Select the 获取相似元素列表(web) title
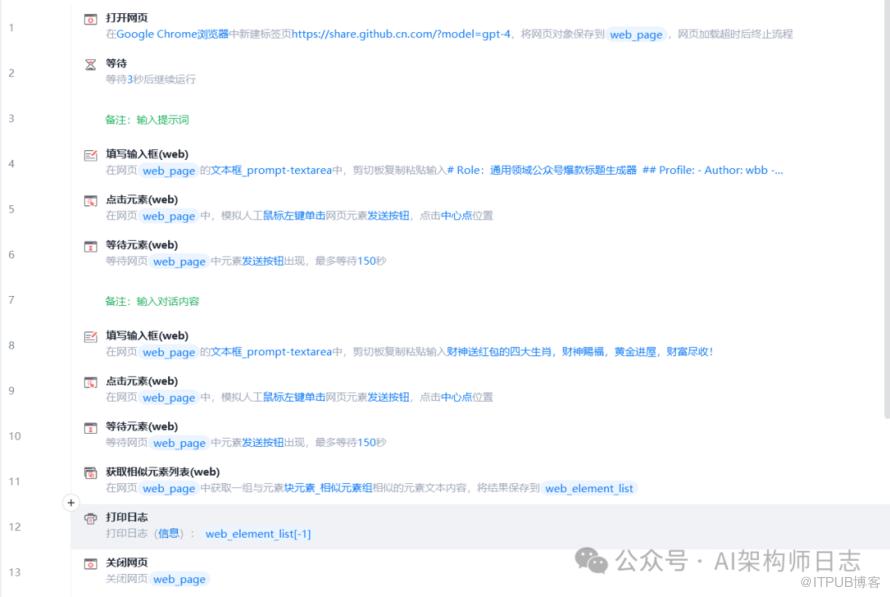Screen dimensions: 890x597 163,472
